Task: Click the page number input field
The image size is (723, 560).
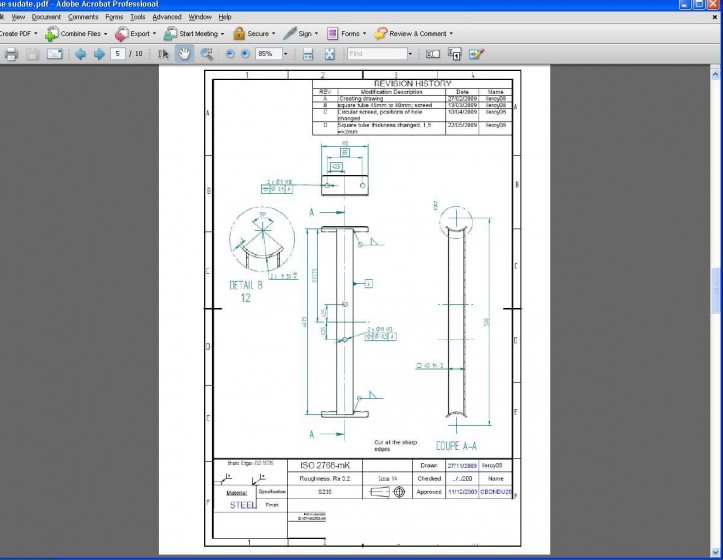Action: [119, 54]
